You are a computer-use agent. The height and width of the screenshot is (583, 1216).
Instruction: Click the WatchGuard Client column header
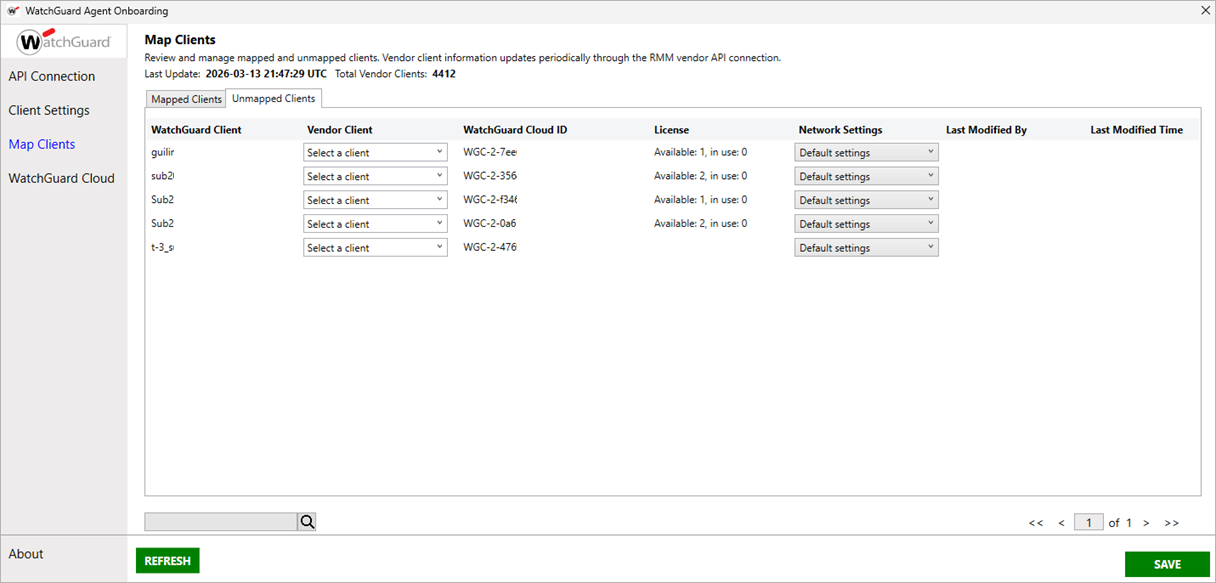(196, 130)
